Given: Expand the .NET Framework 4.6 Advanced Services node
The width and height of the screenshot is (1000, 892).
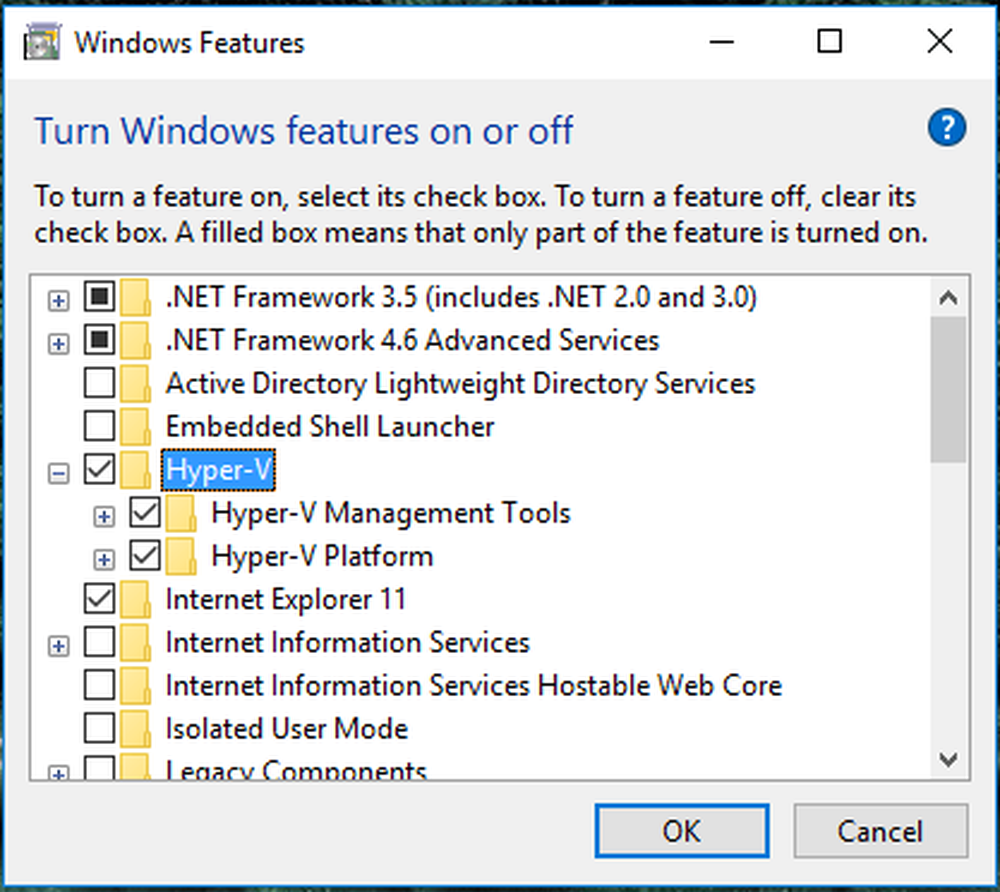Looking at the screenshot, I should click(59, 344).
